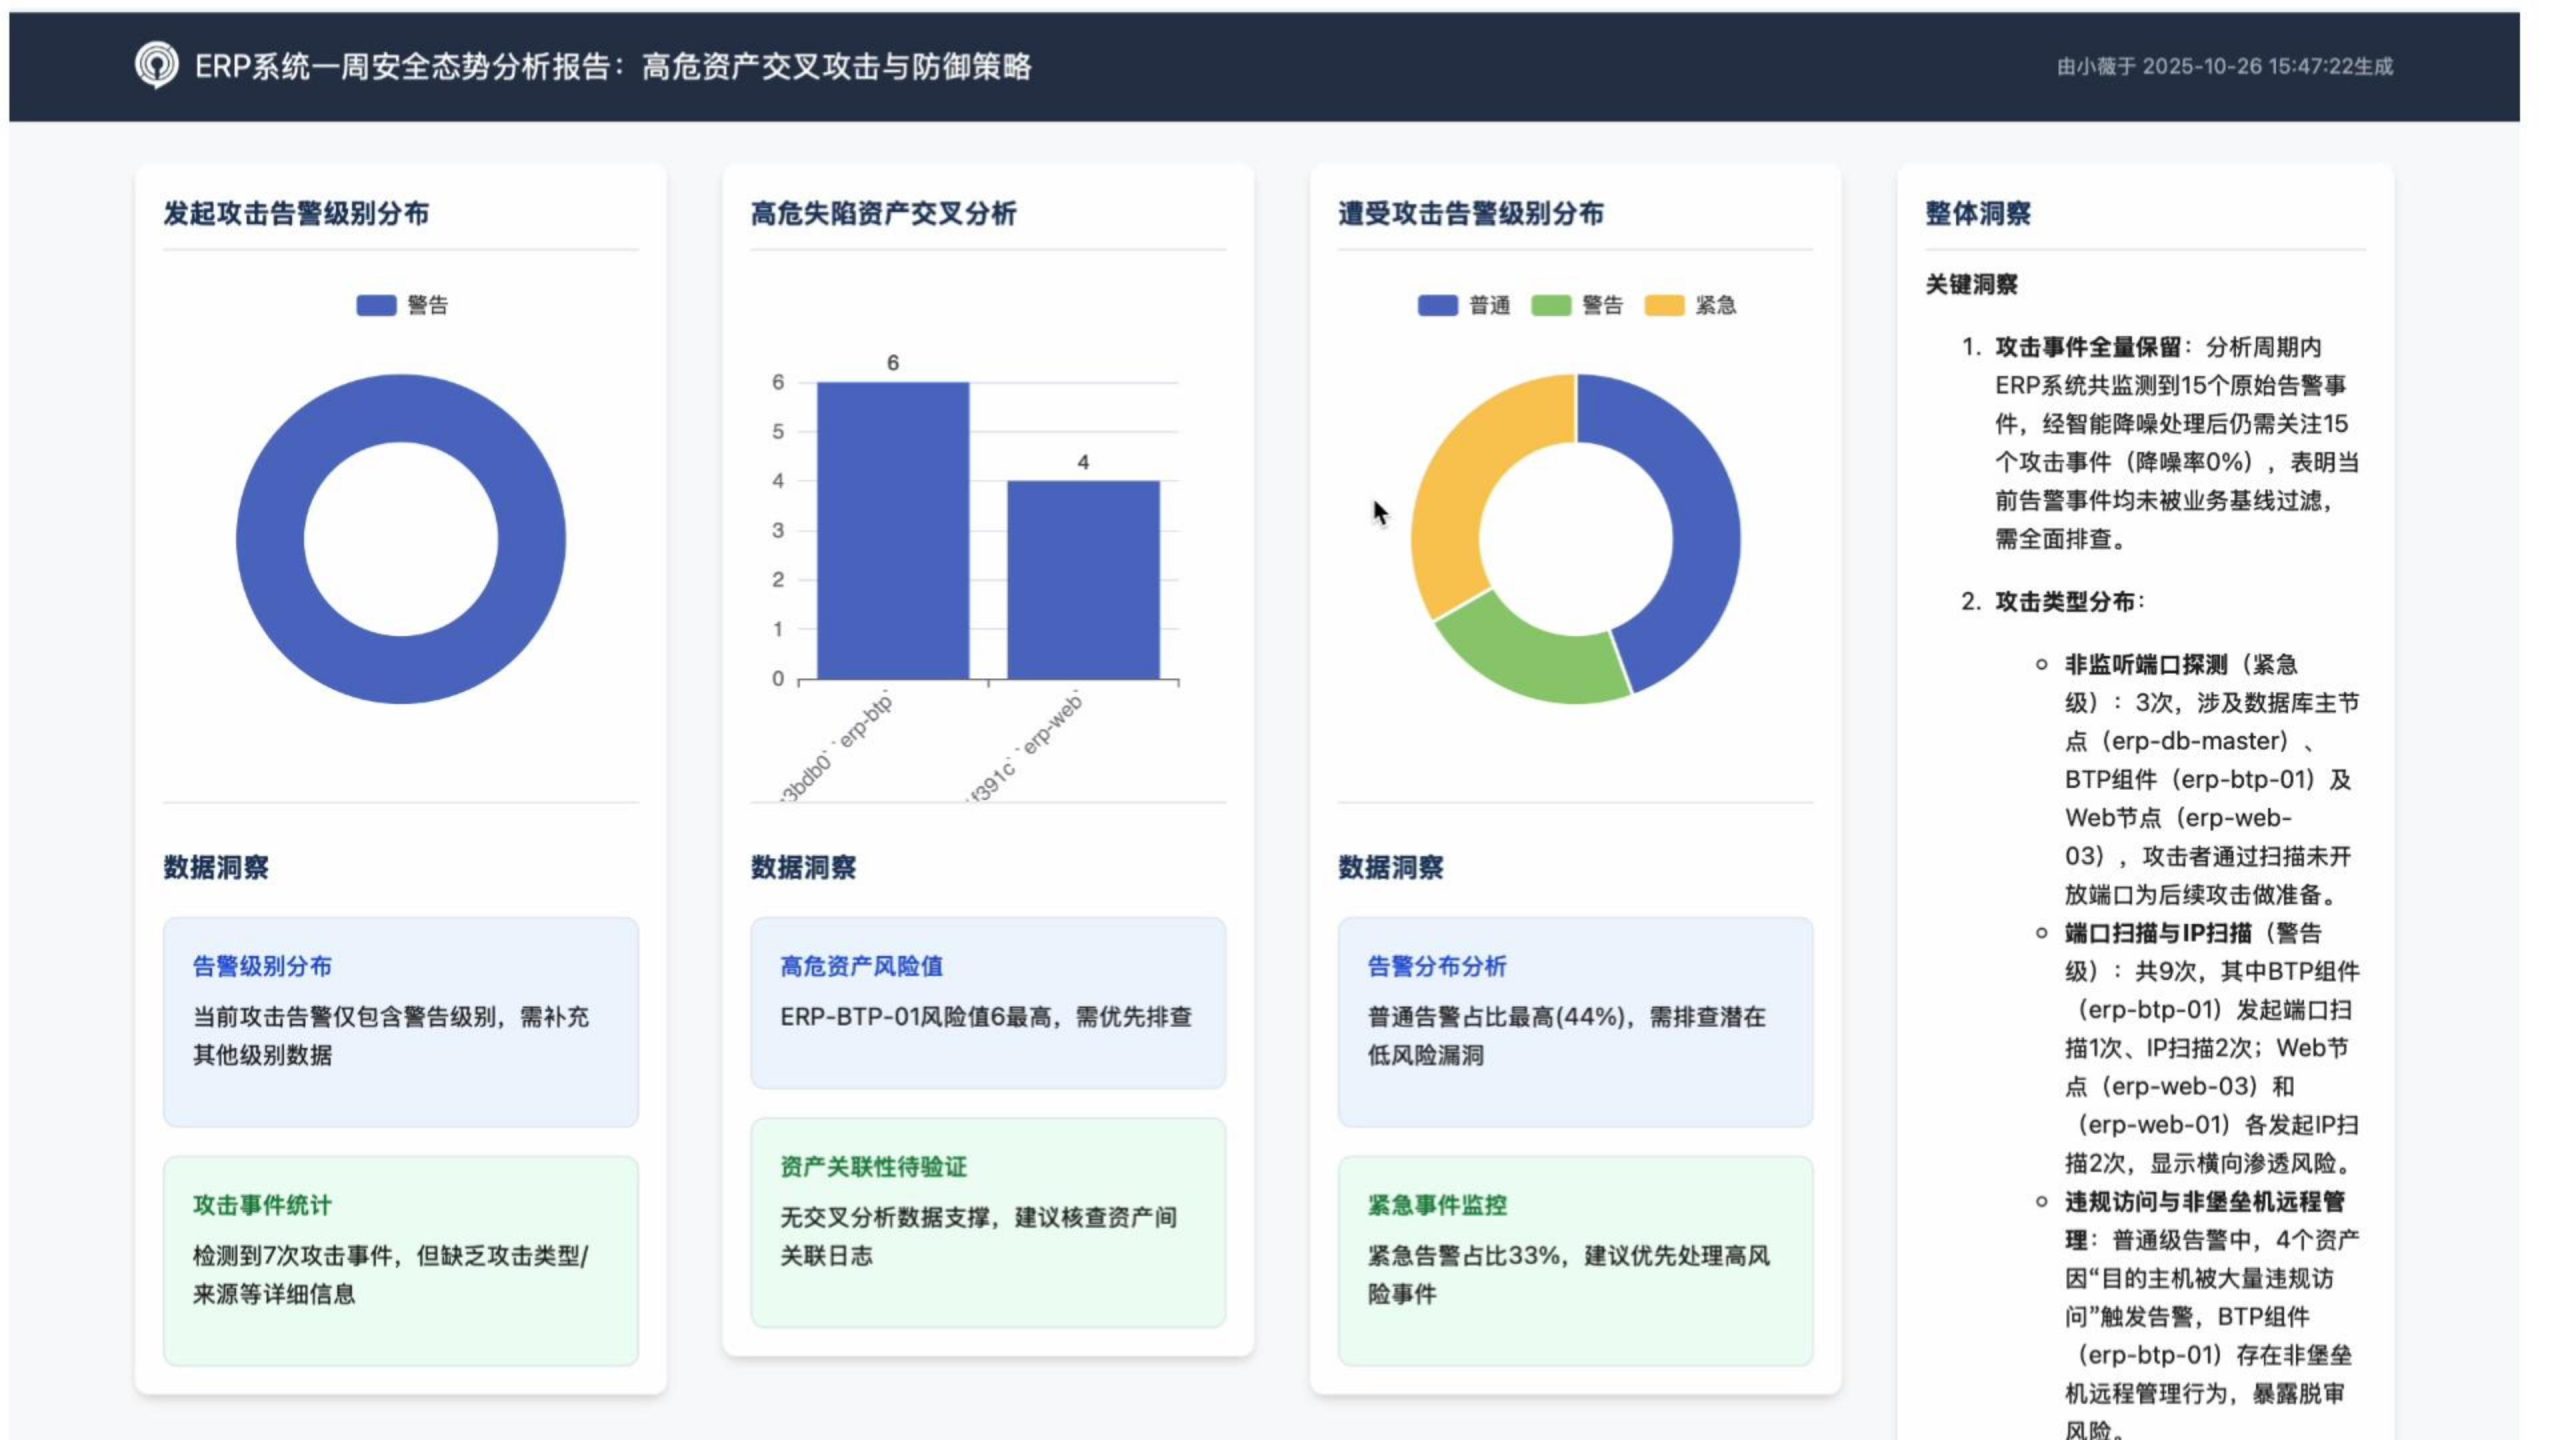
Task: Click the report logo icon in header
Action: 156,66
